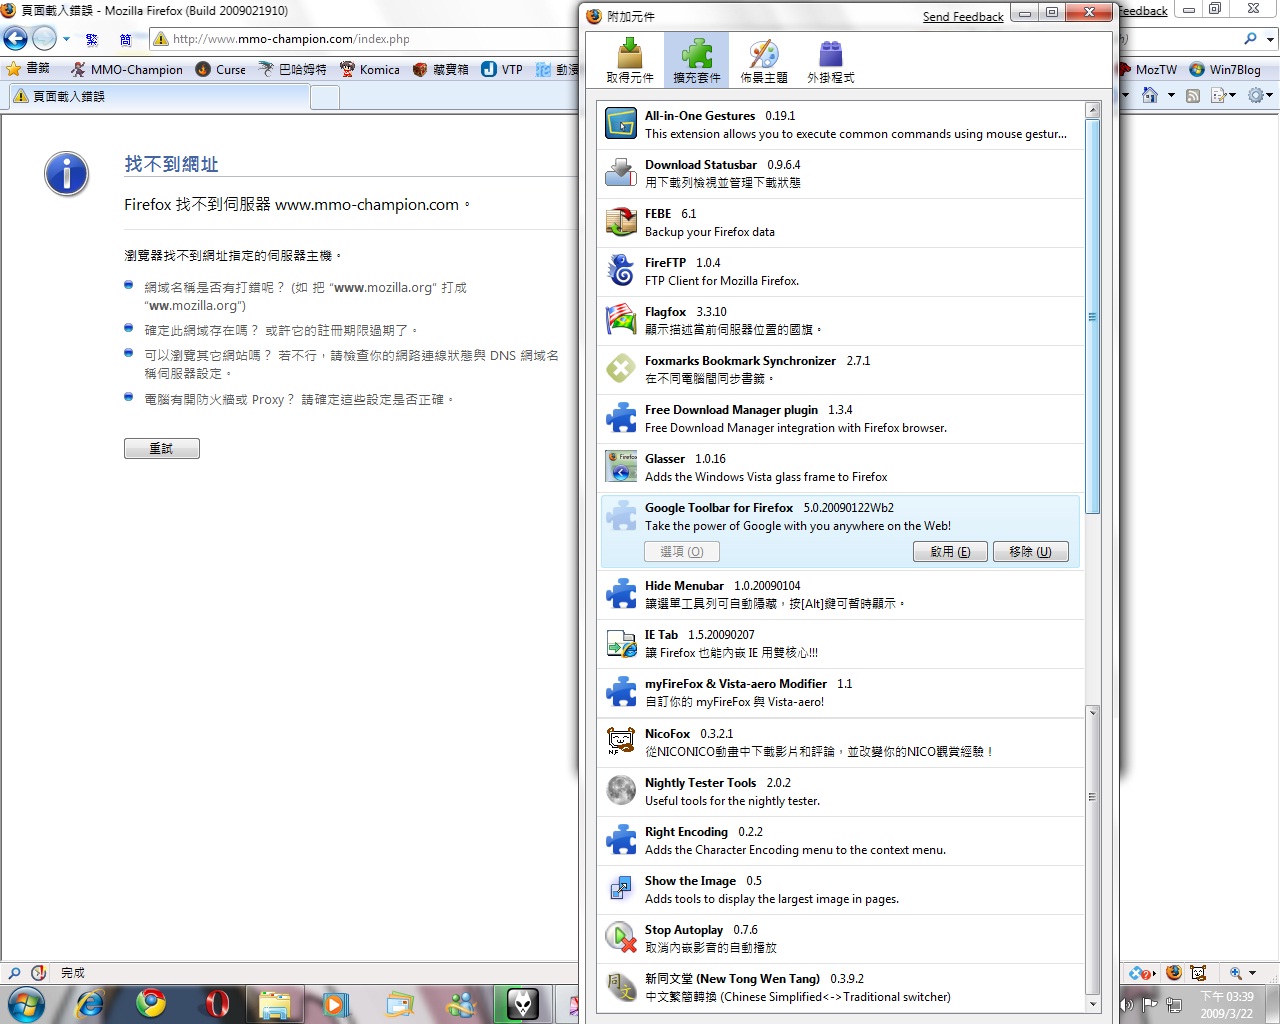This screenshot has height=1024, width=1280.
Task: Open the Win7Blog bookmark
Action: pos(1225,69)
